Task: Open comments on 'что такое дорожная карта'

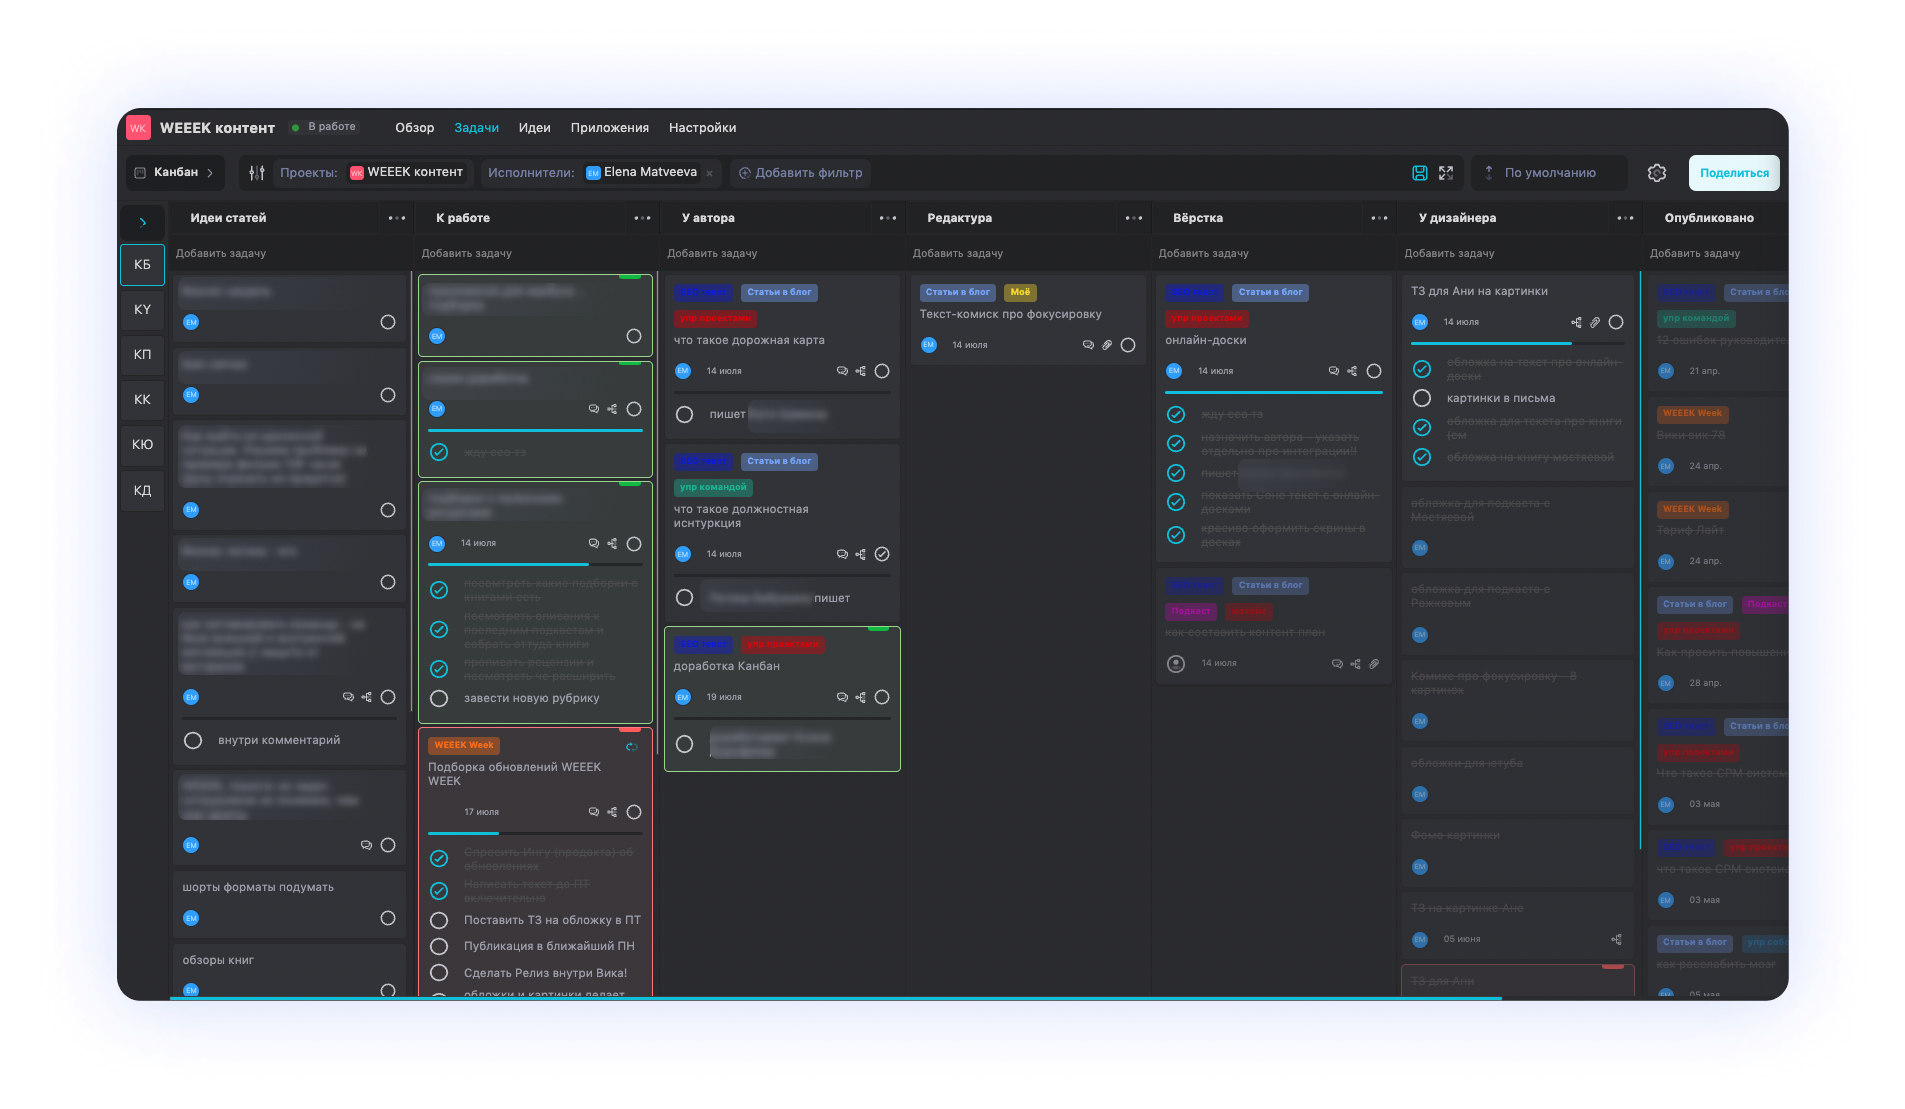Action: tap(842, 371)
